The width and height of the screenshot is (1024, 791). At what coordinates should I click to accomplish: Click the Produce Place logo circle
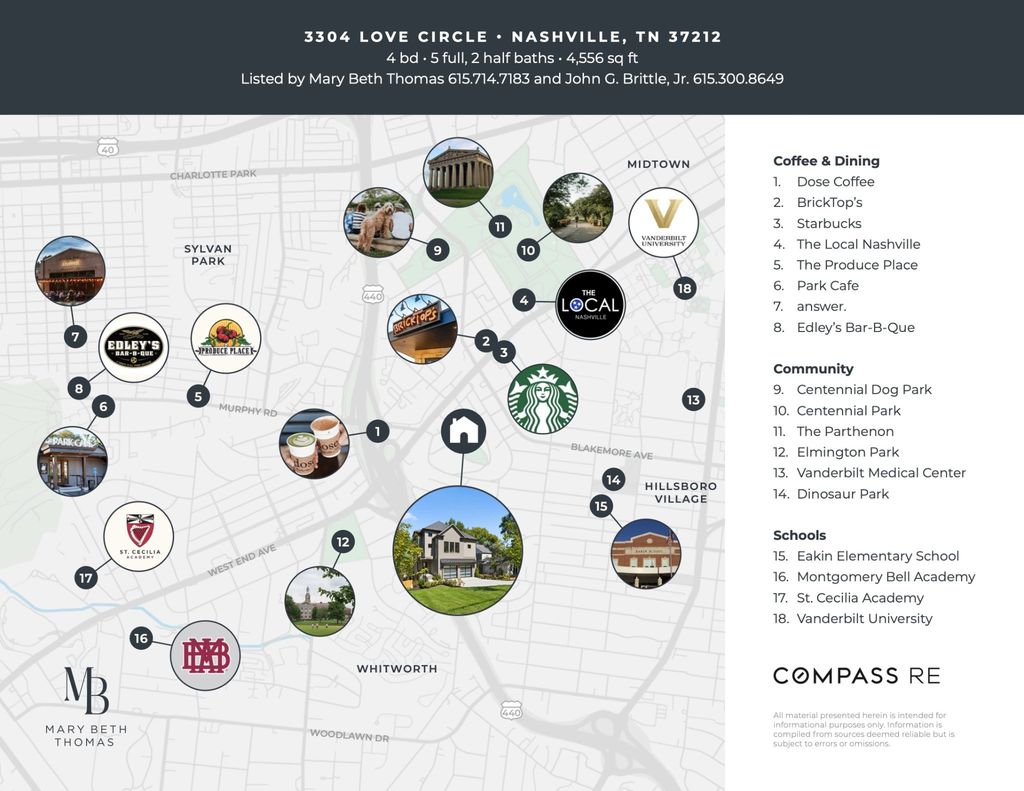(x=226, y=338)
